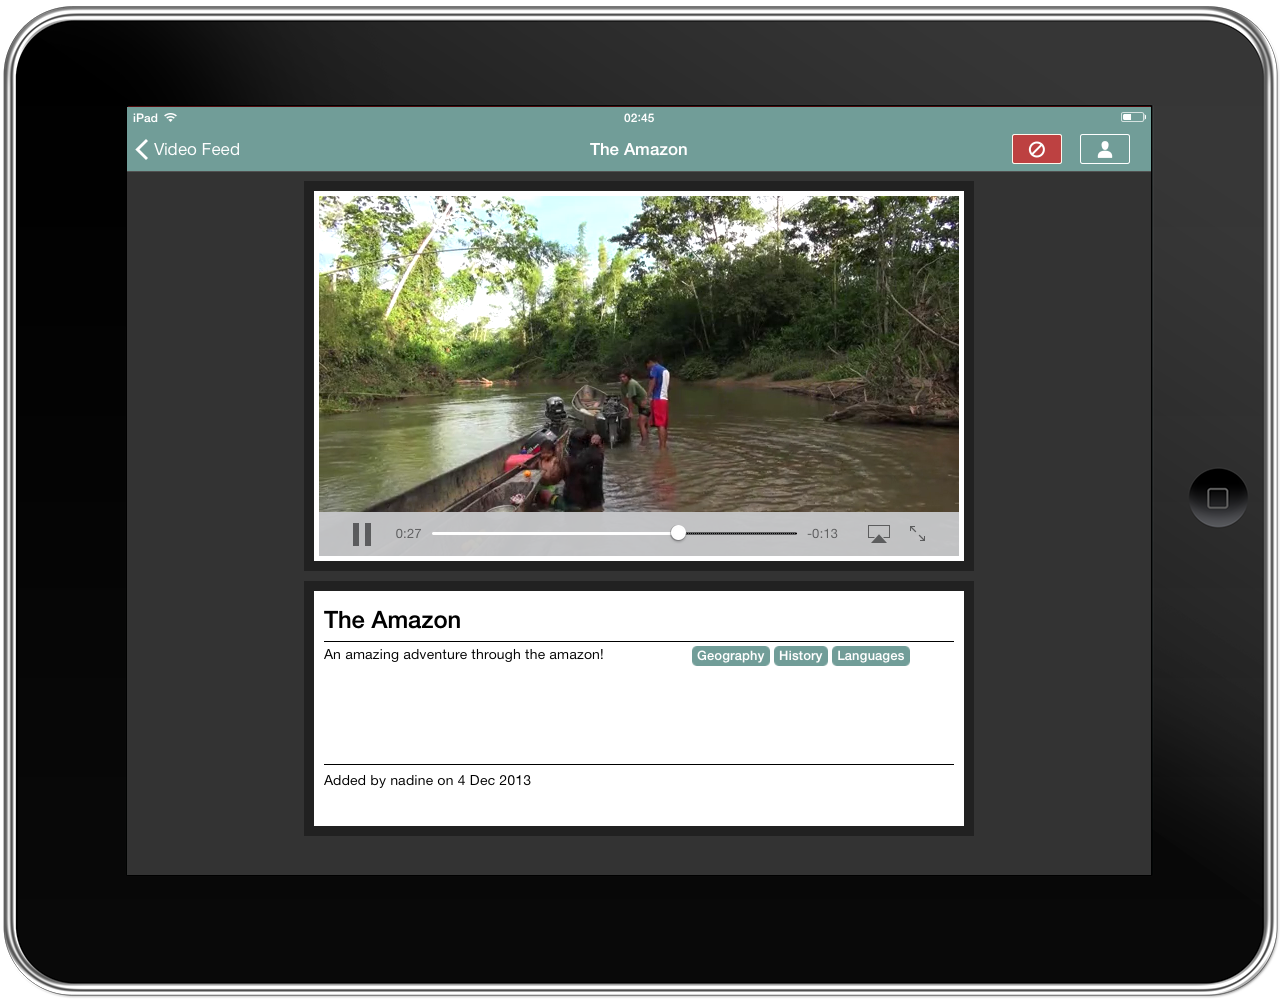
Task: Open the user profile button
Action: click(x=1104, y=149)
